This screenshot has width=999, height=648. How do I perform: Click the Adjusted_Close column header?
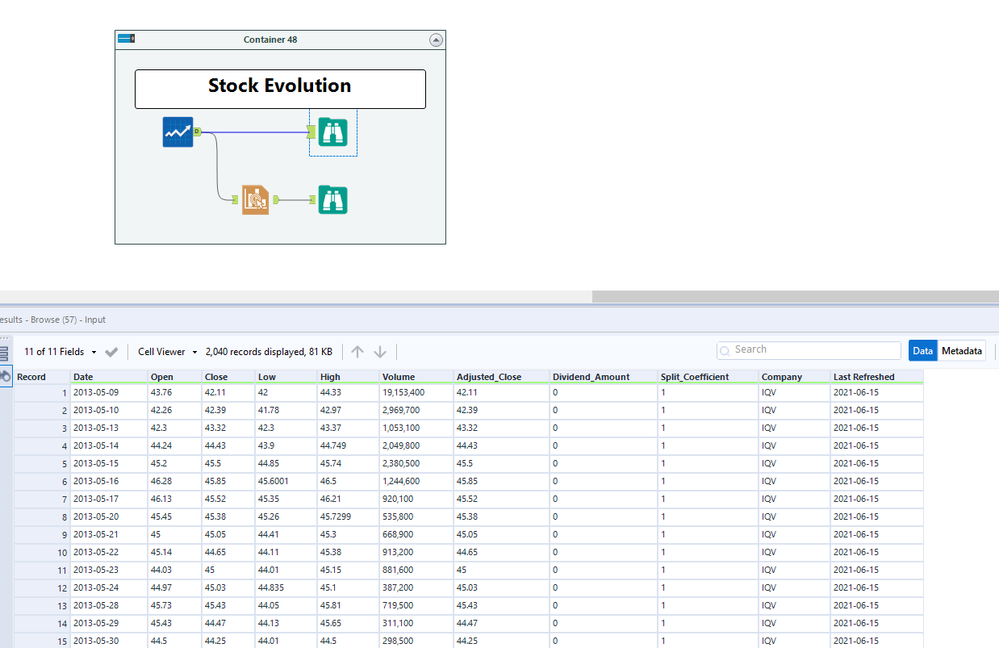pyautogui.click(x=488, y=377)
